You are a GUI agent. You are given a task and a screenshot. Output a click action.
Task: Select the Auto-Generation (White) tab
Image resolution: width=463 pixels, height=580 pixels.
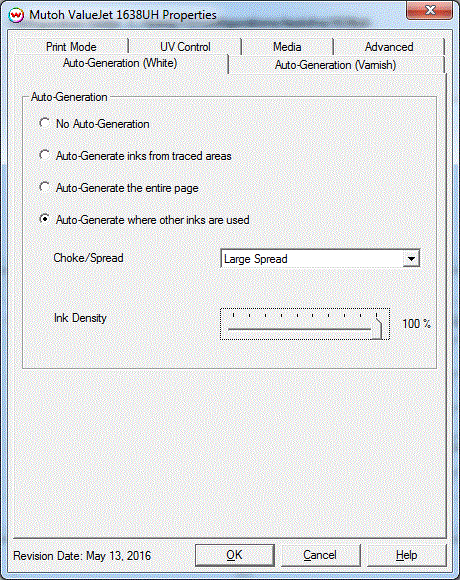point(120,63)
